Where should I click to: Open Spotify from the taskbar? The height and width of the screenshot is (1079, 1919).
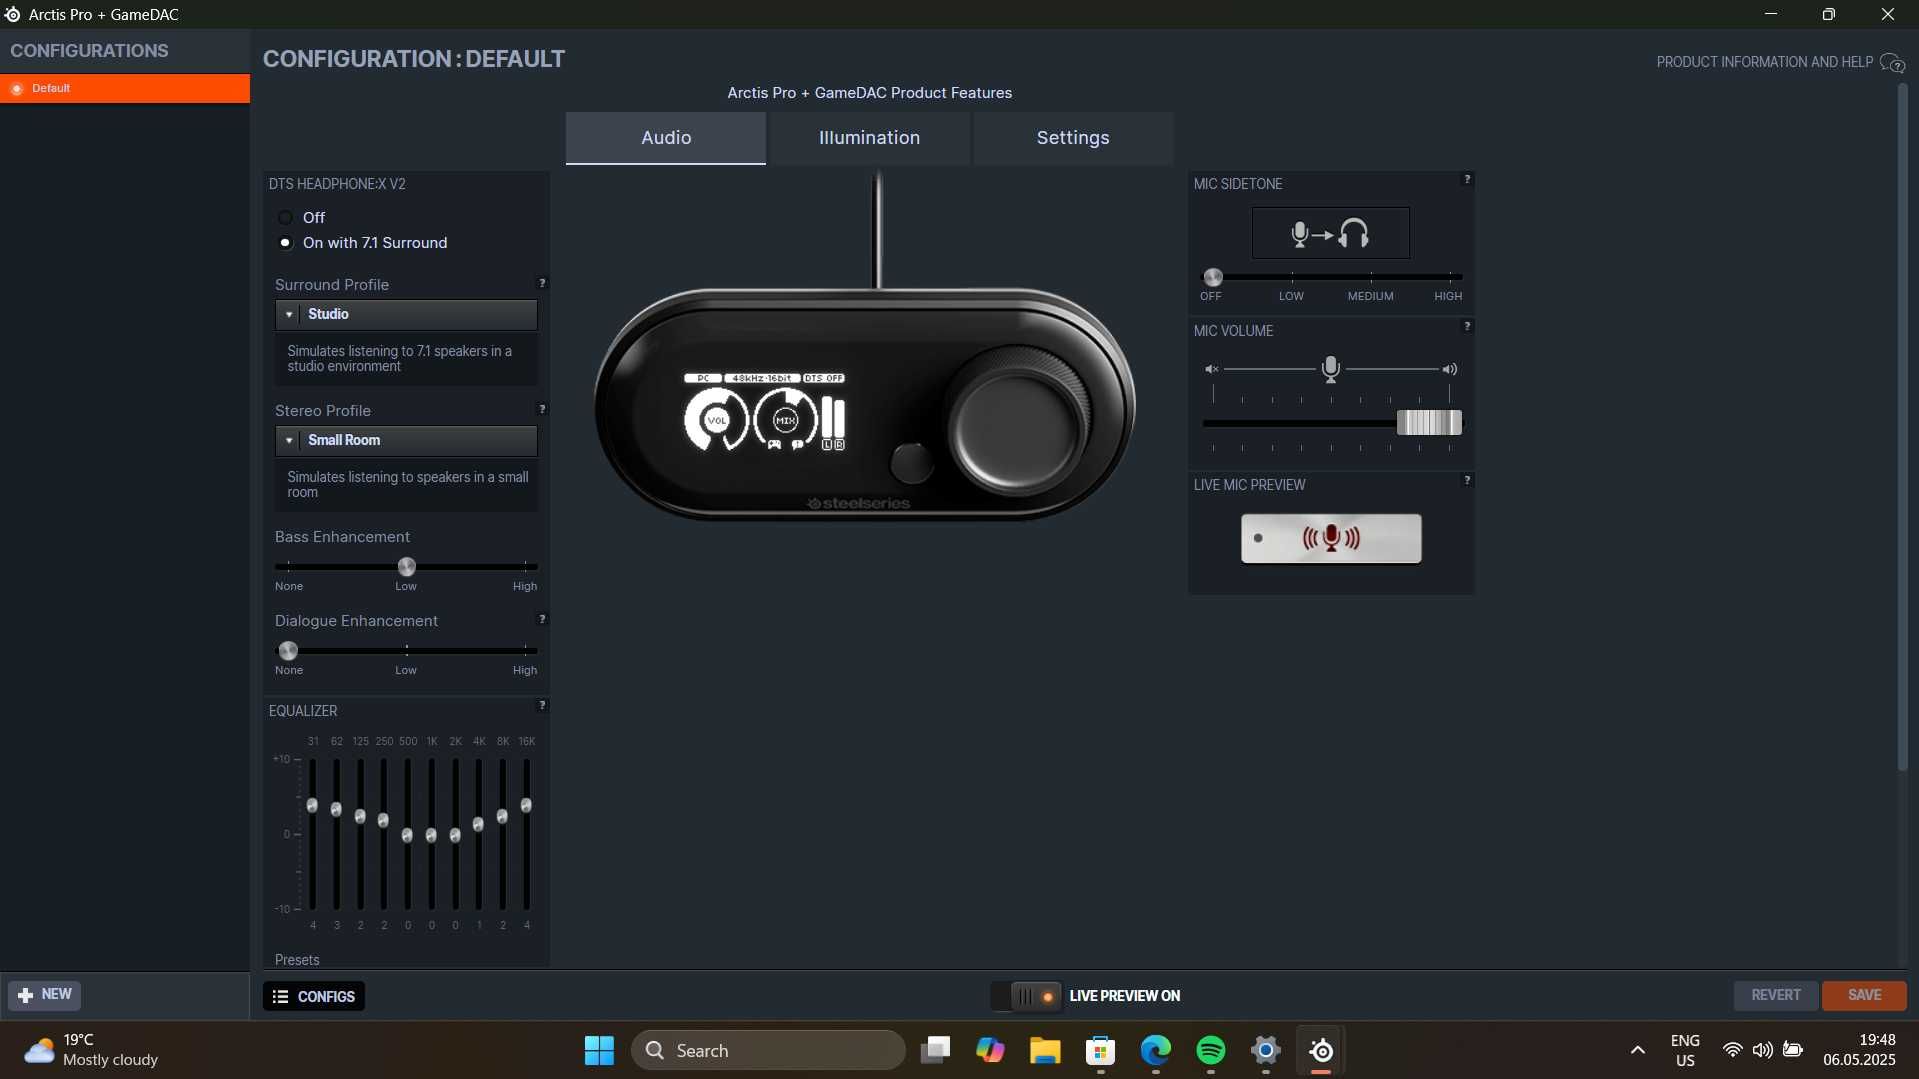coord(1210,1050)
